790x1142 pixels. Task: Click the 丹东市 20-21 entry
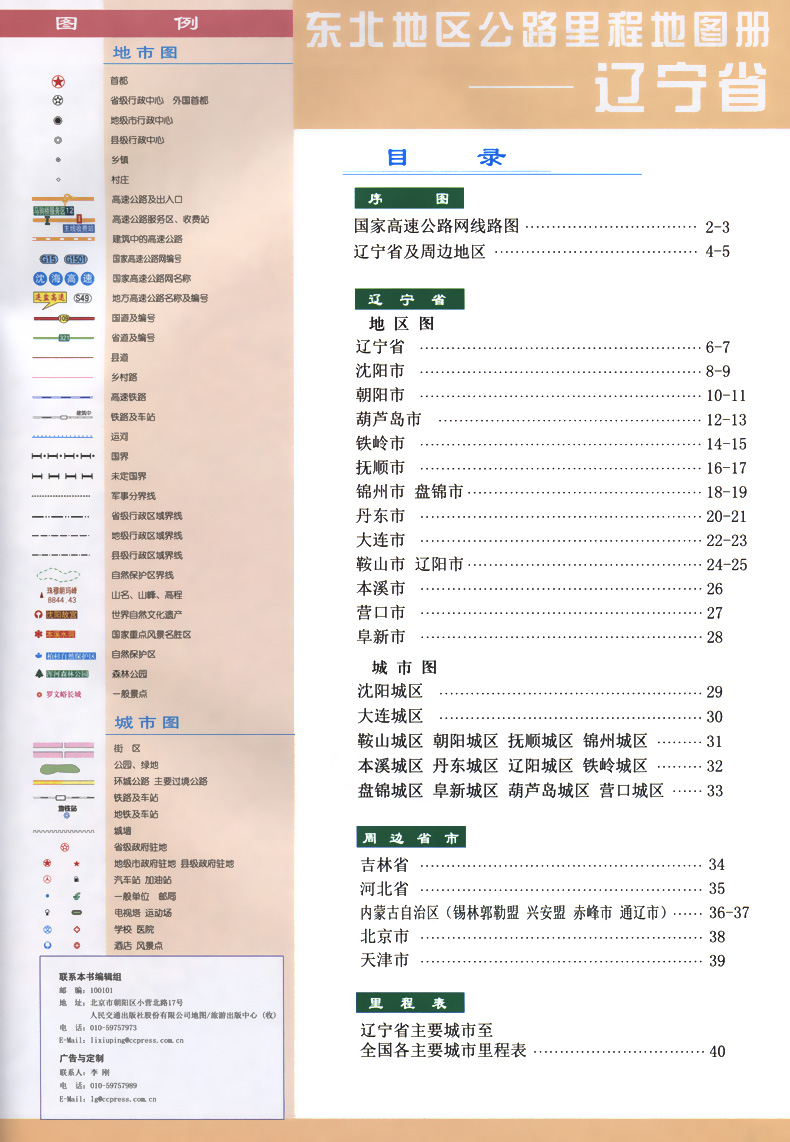551,516
